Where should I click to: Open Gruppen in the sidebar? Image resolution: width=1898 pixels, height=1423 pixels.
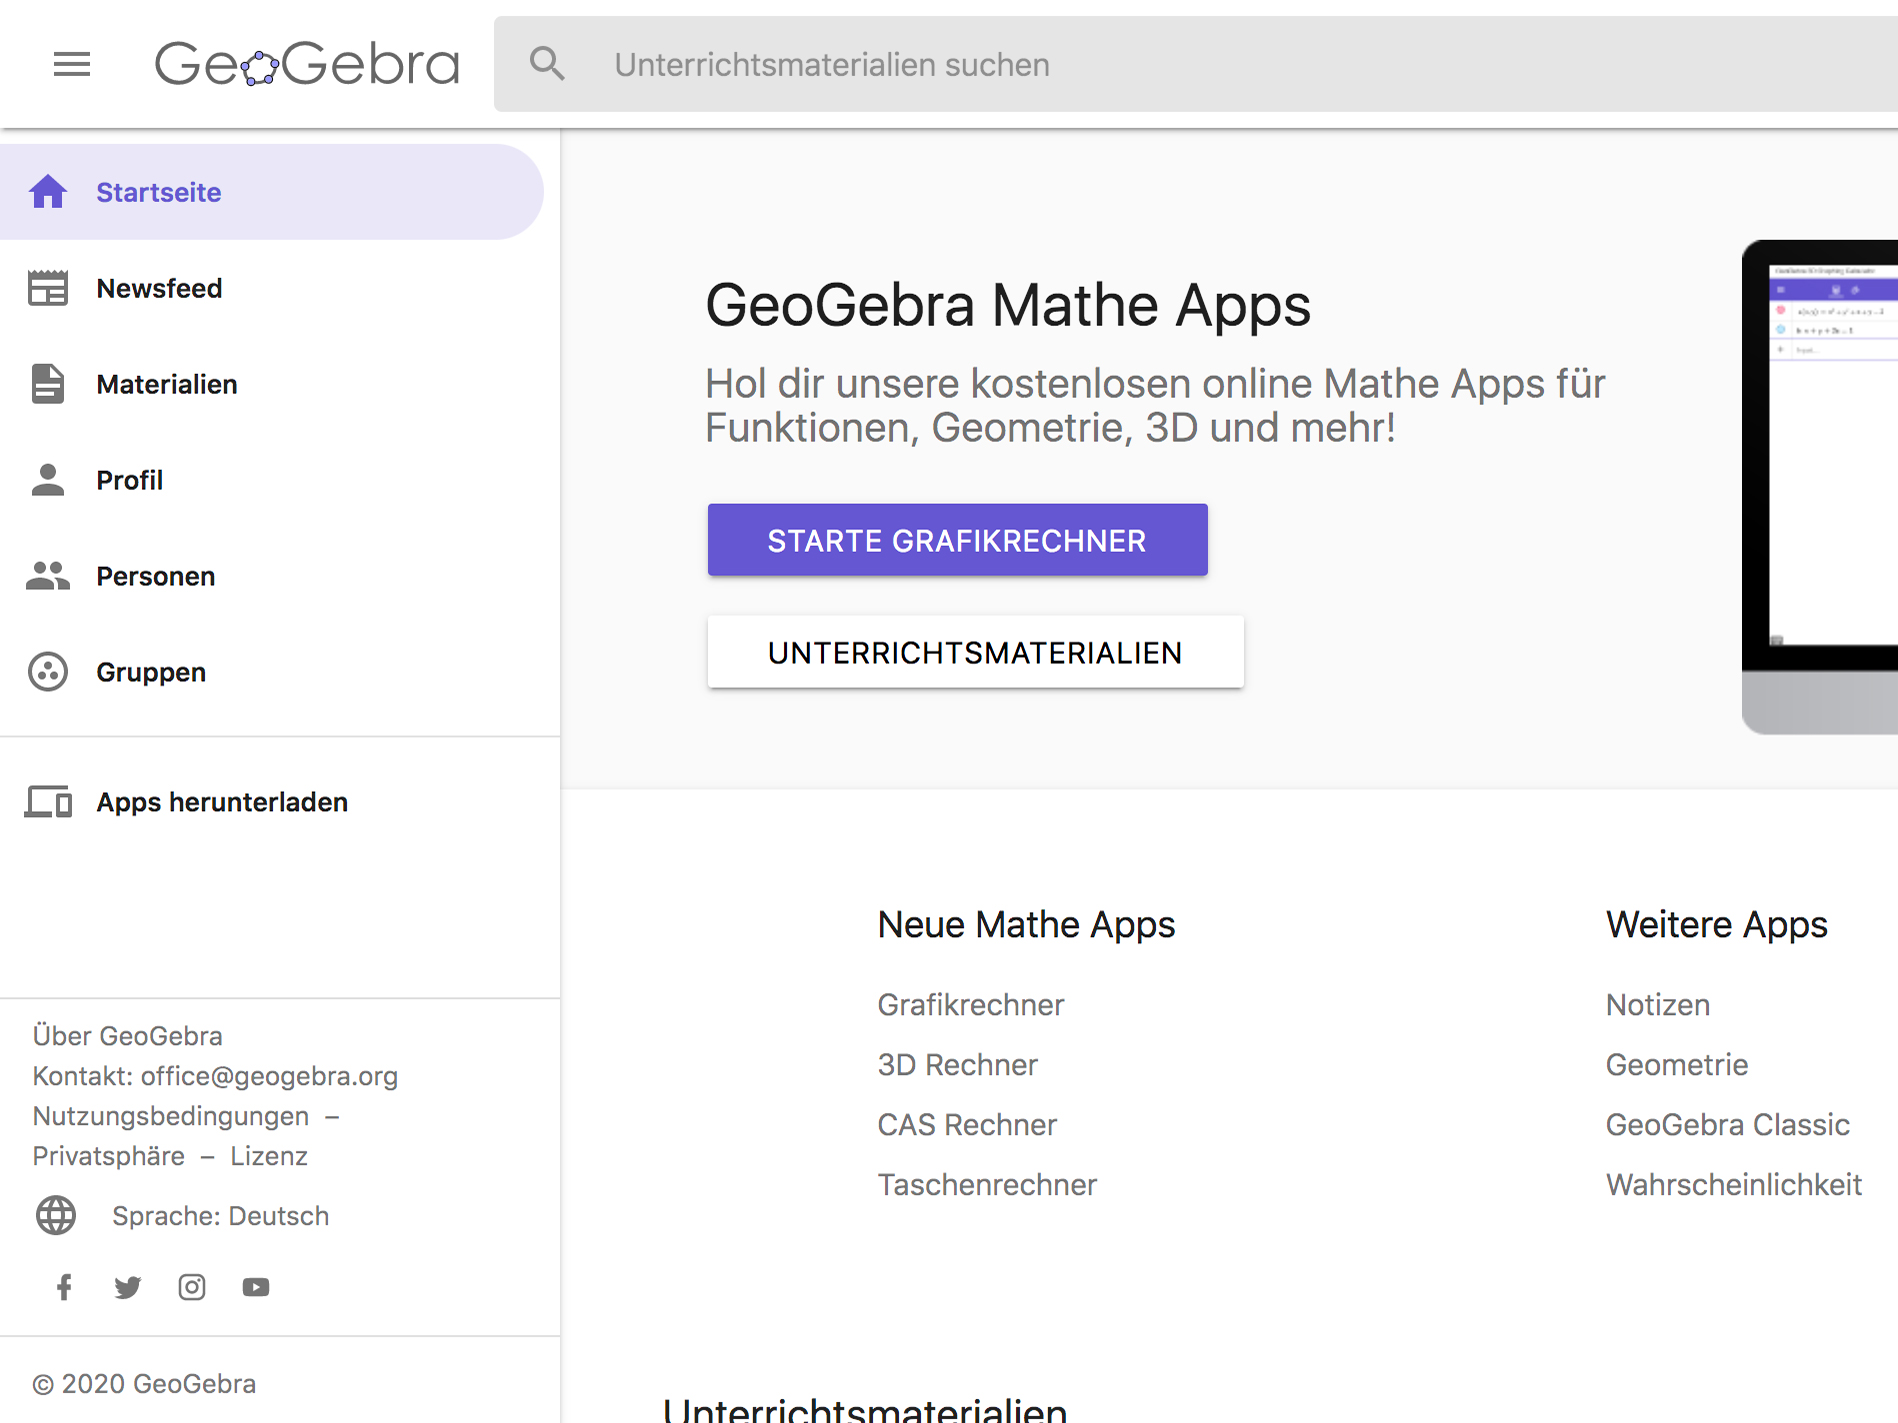pos(272,672)
